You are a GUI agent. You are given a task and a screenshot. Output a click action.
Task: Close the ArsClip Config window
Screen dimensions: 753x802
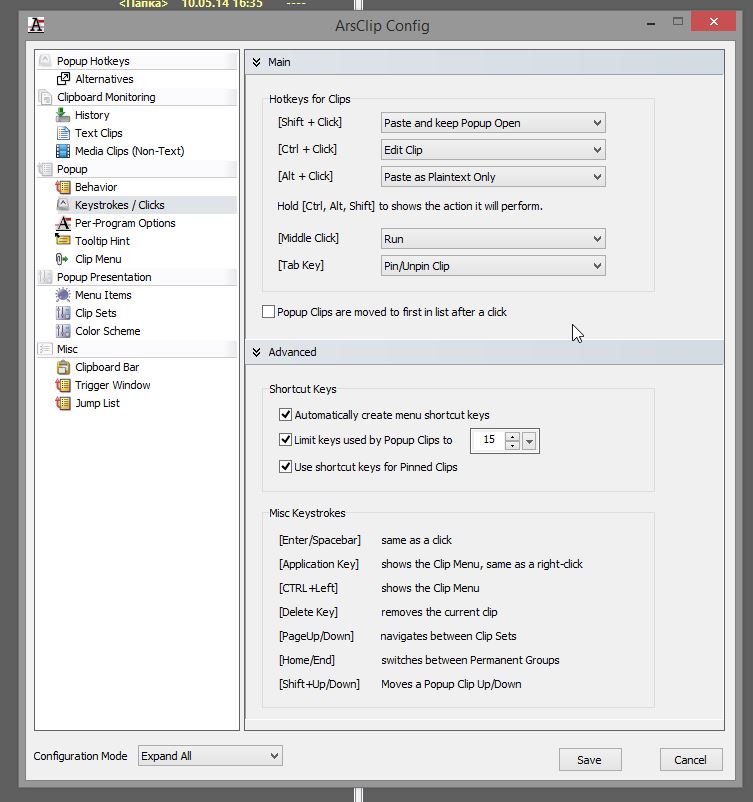click(x=714, y=21)
